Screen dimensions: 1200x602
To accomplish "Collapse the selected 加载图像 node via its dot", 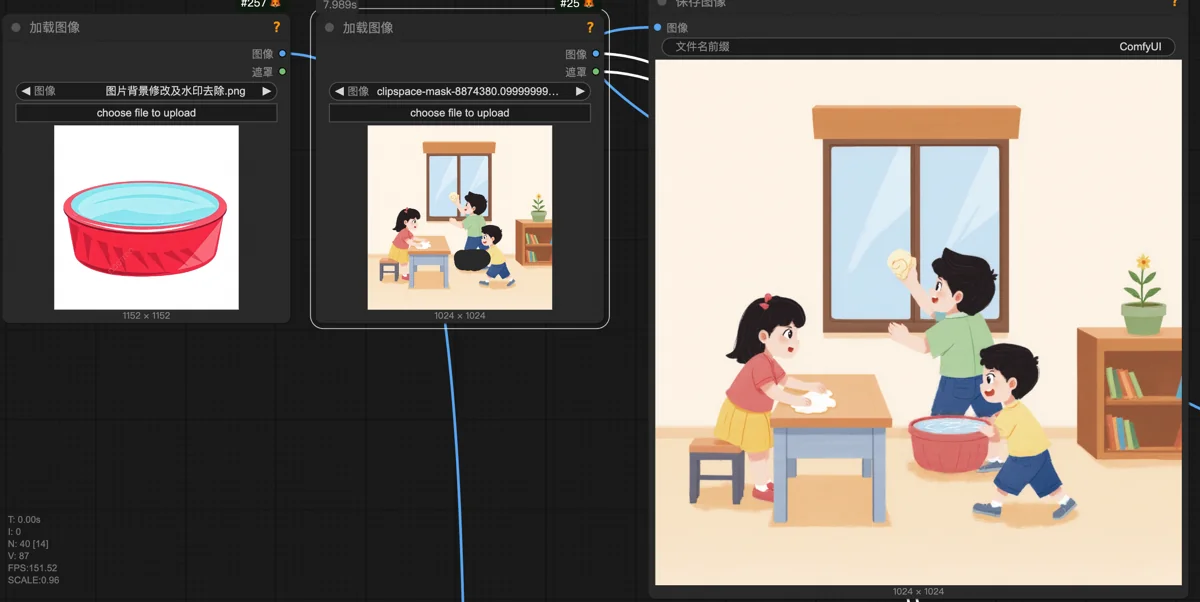I will (x=329, y=28).
